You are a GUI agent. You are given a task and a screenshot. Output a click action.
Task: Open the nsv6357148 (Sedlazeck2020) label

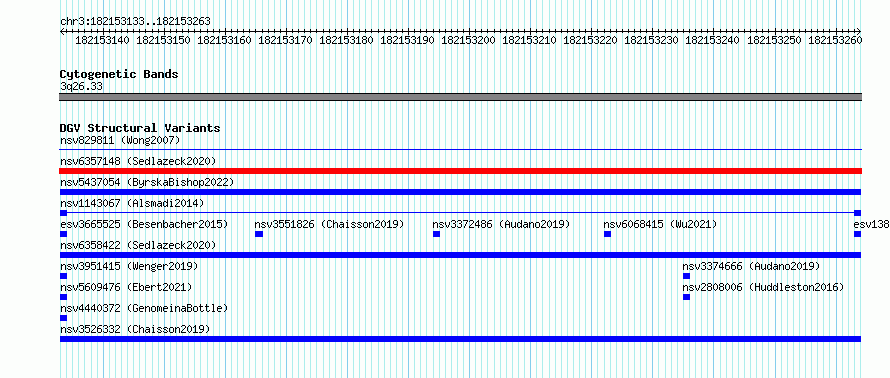138,161
